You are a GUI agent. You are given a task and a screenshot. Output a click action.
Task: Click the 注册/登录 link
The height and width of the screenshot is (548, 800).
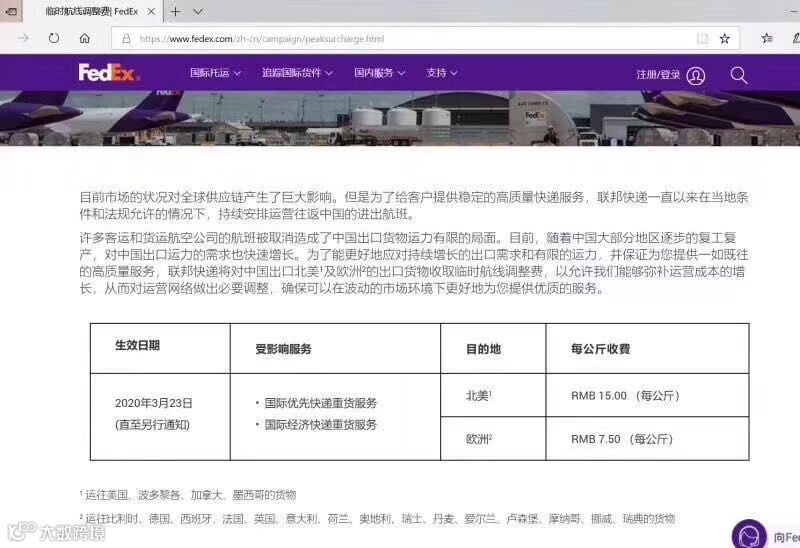tap(658, 75)
